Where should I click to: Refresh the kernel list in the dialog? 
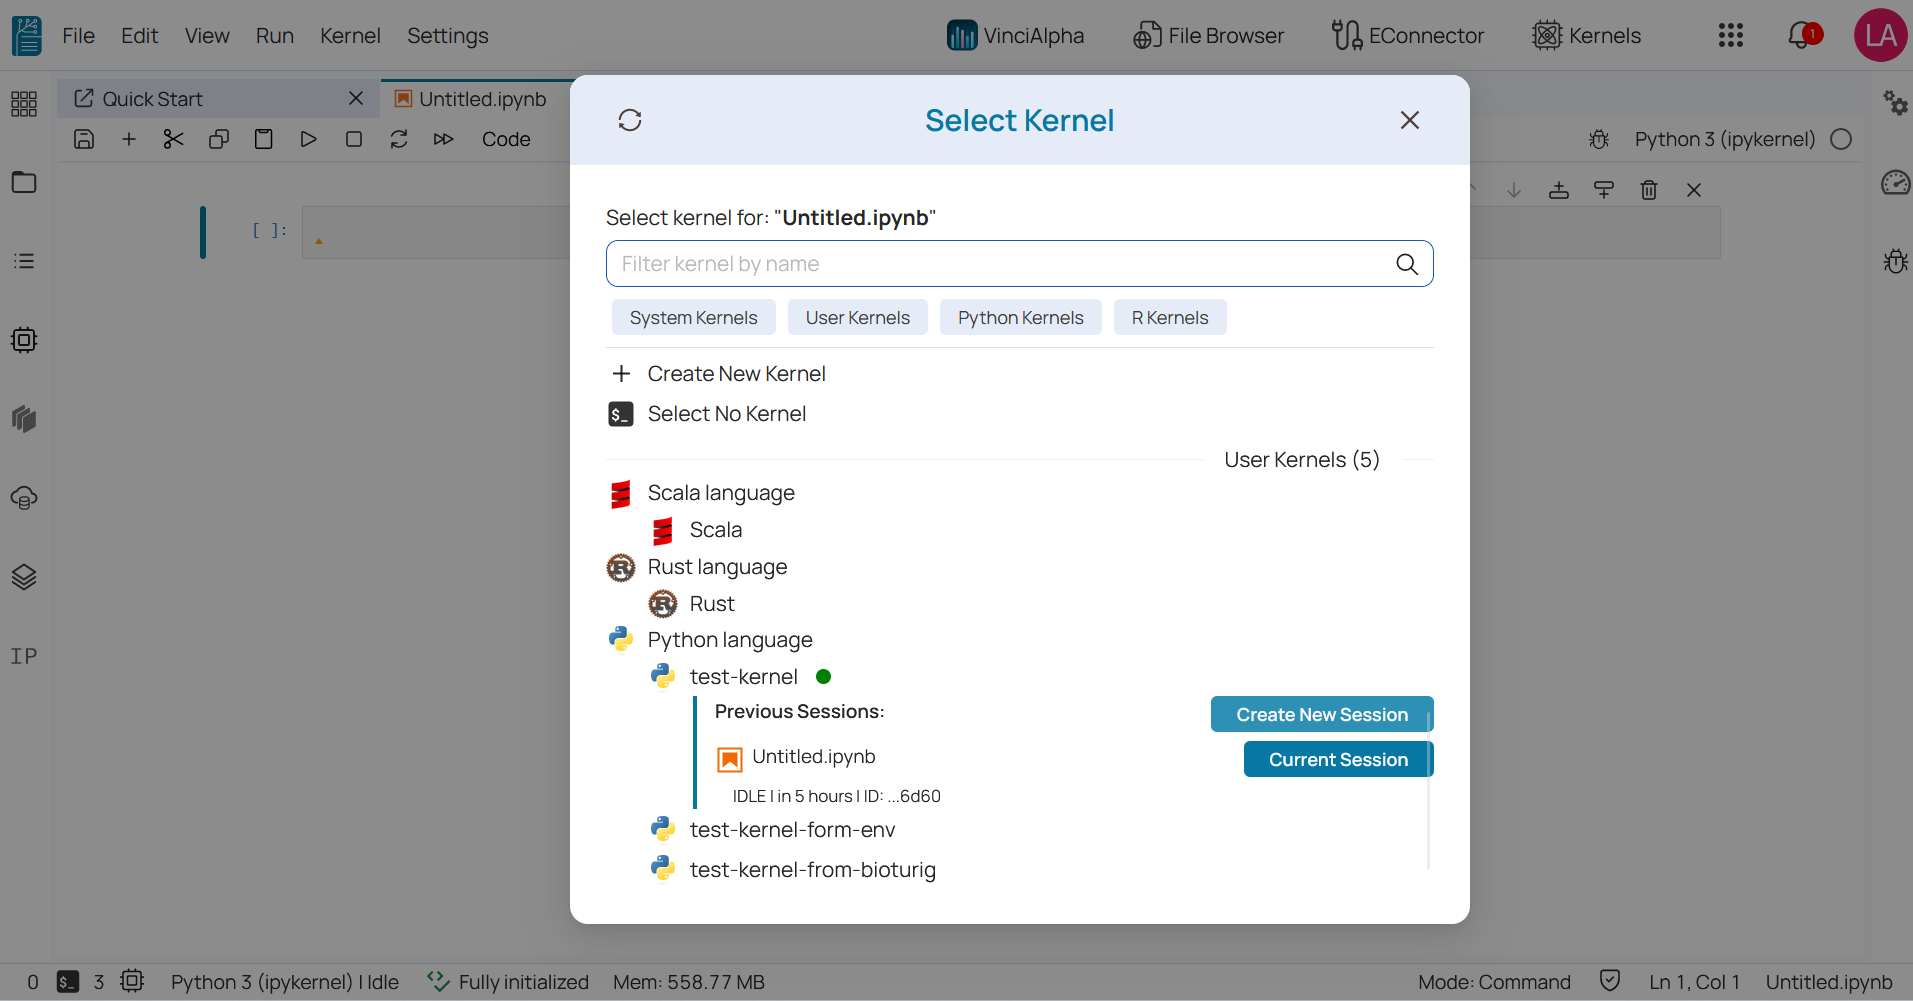[630, 120]
